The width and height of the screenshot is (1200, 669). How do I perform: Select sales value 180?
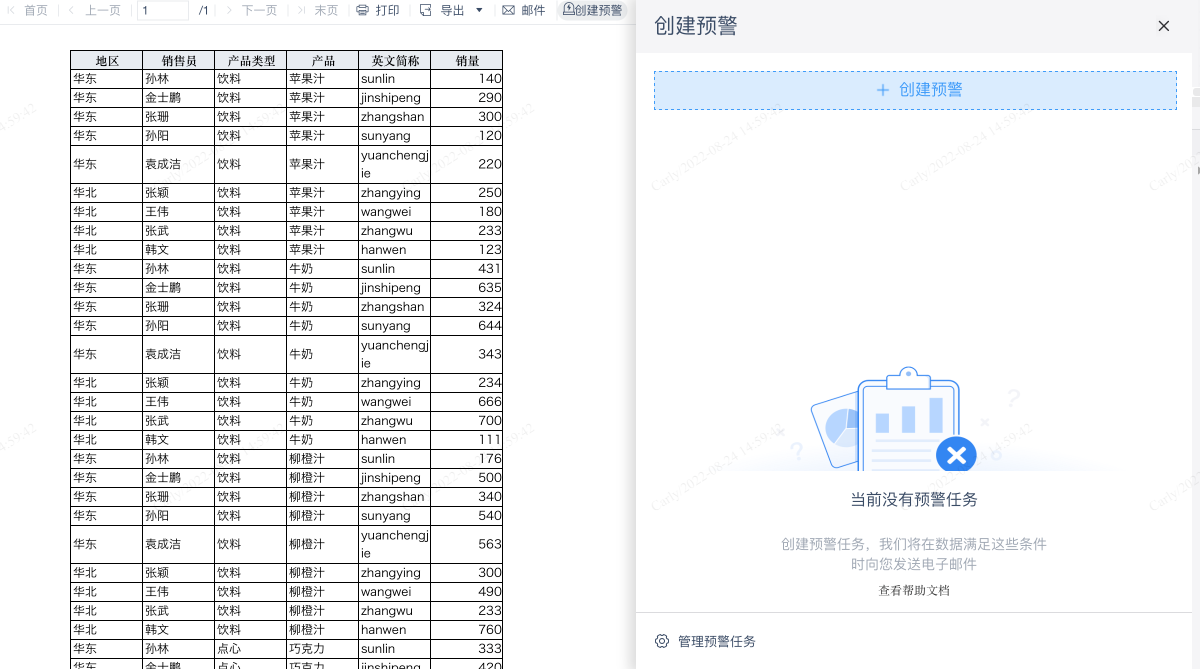pyautogui.click(x=467, y=212)
